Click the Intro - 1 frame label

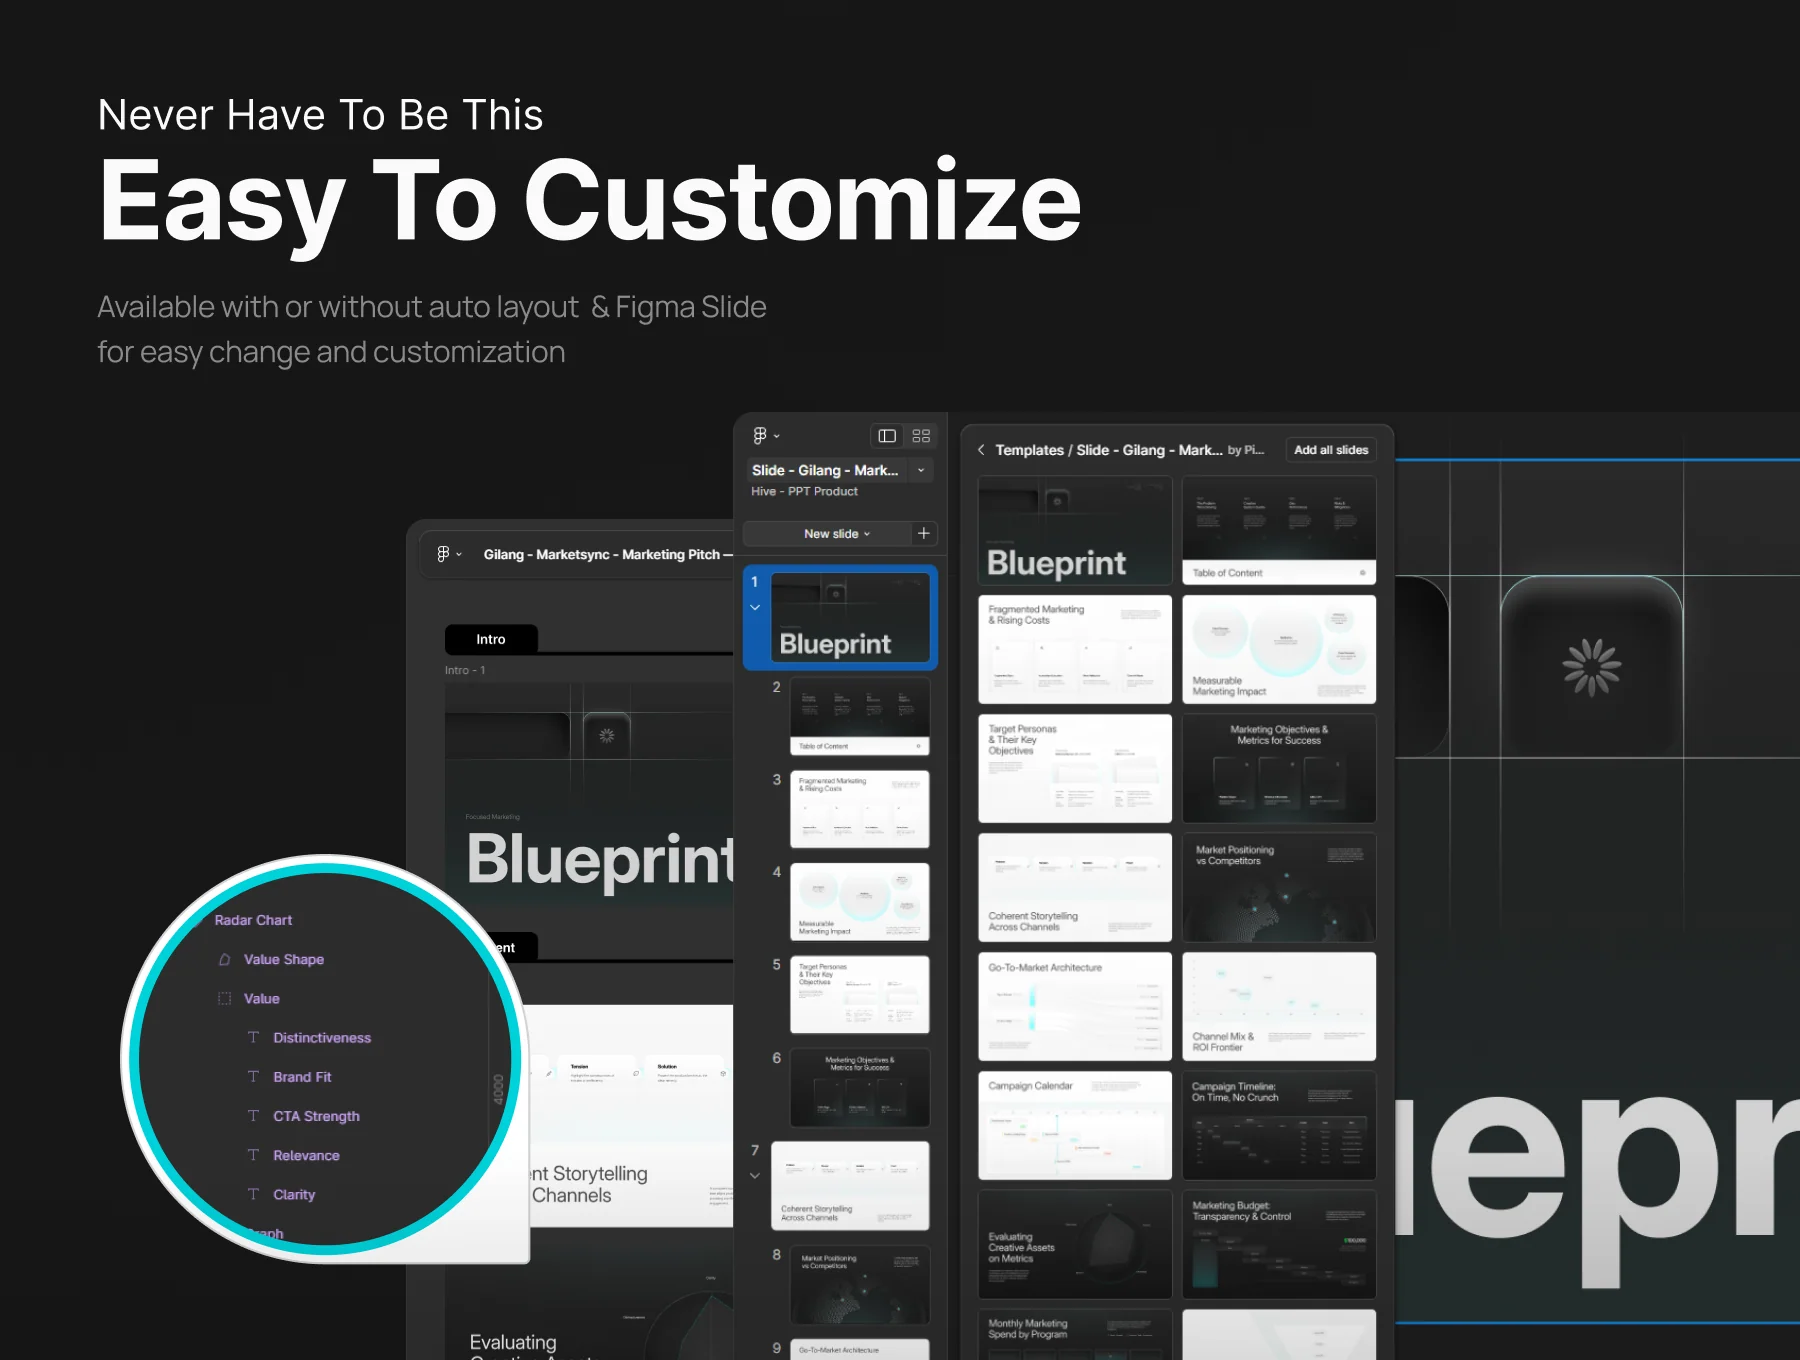tap(465, 670)
